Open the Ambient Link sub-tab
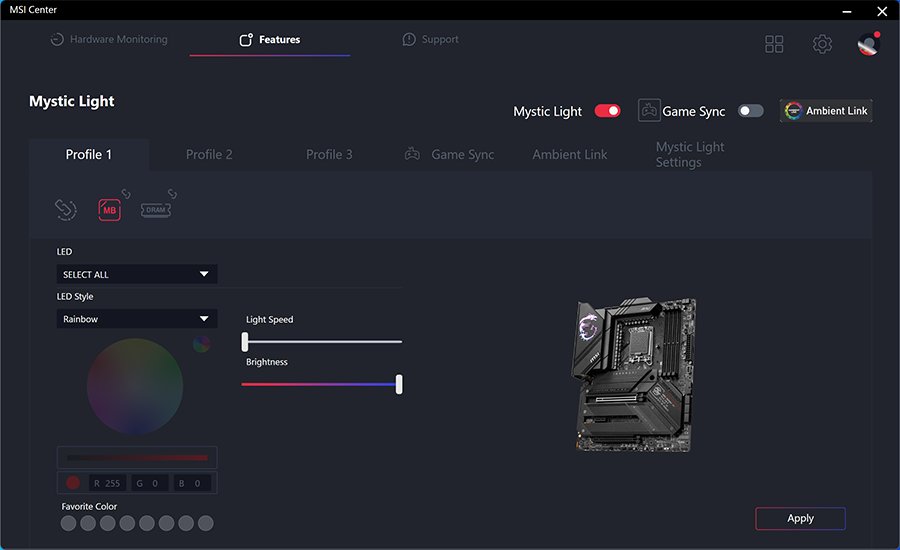 [x=569, y=154]
